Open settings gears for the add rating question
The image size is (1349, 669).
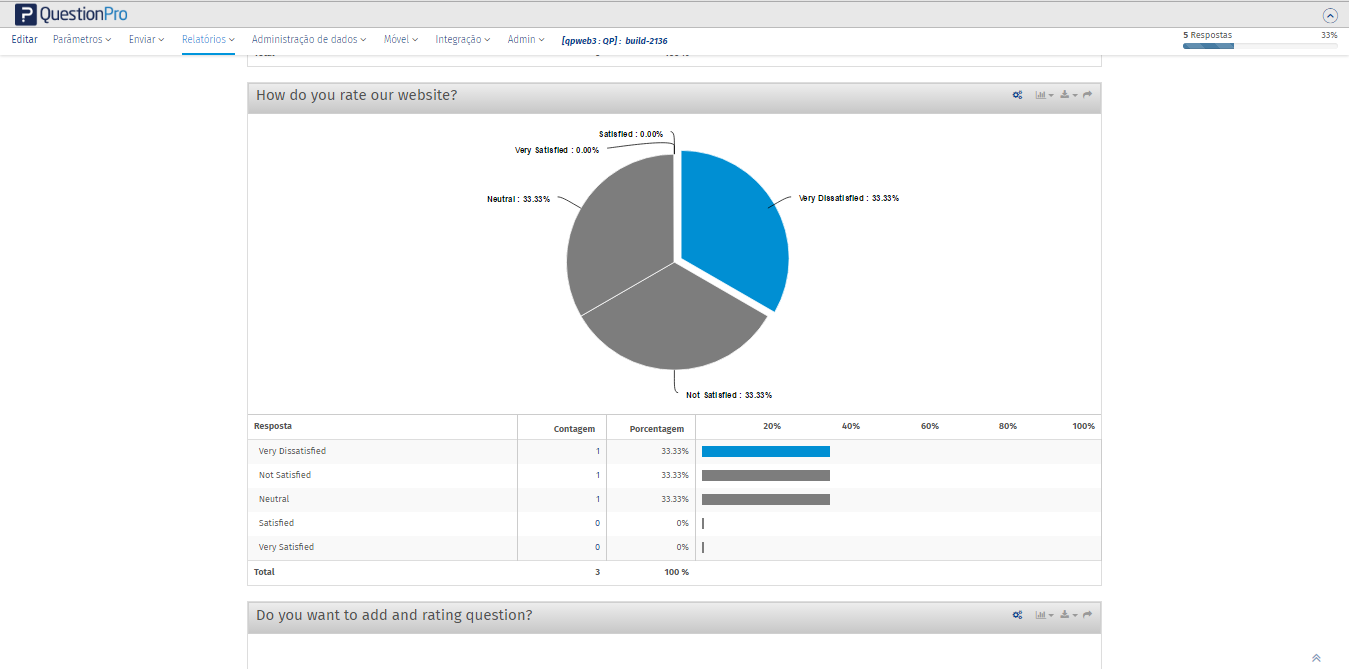[1017, 615]
